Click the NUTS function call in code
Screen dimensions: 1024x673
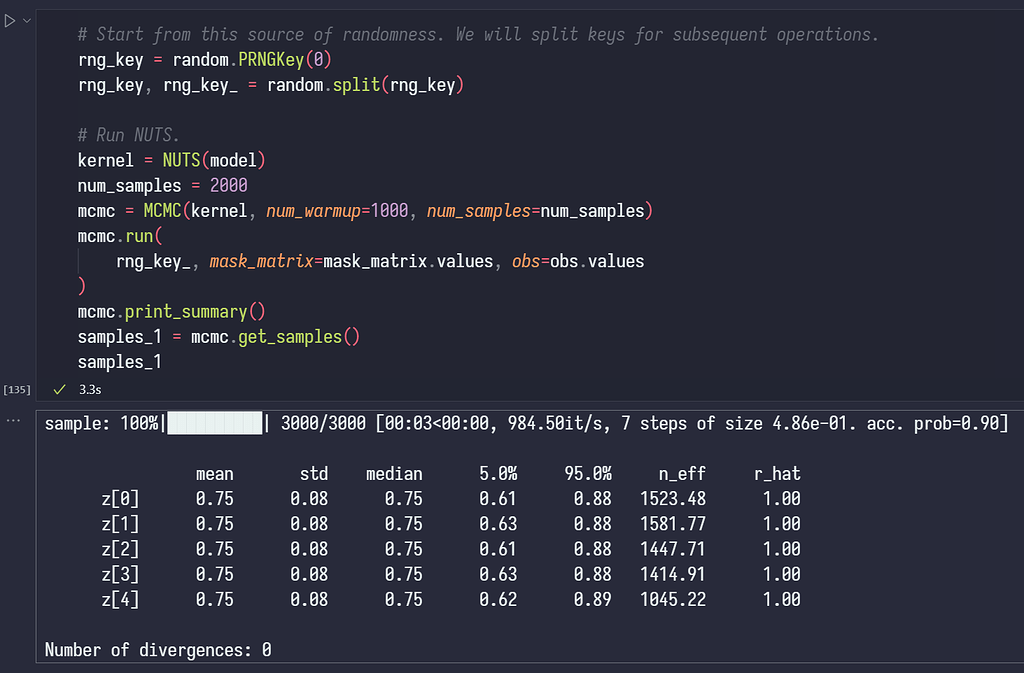point(181,160)
